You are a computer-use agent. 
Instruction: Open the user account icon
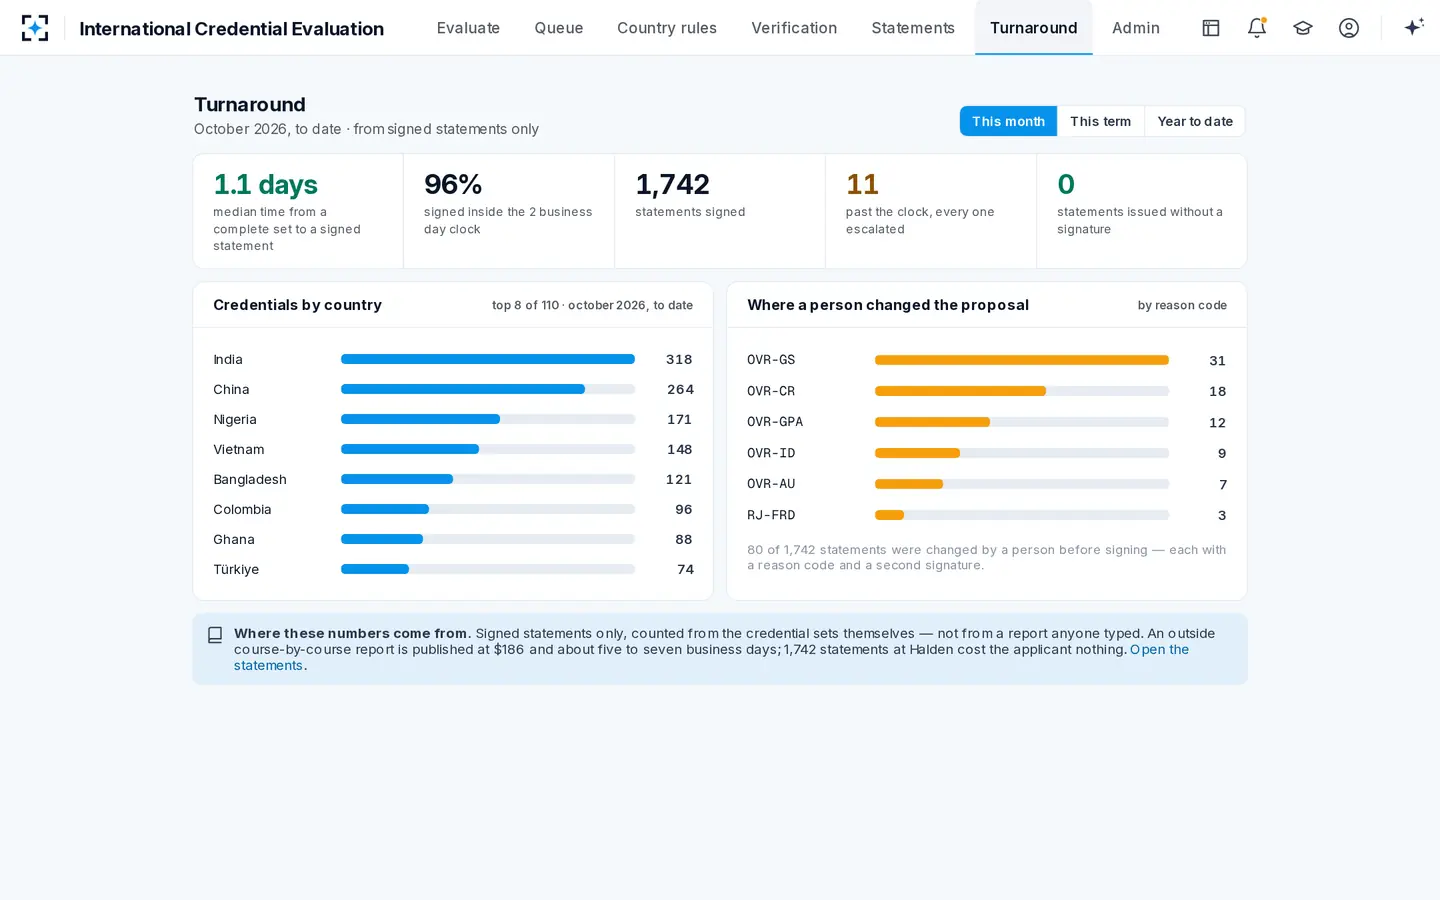tap(1349, 28)
